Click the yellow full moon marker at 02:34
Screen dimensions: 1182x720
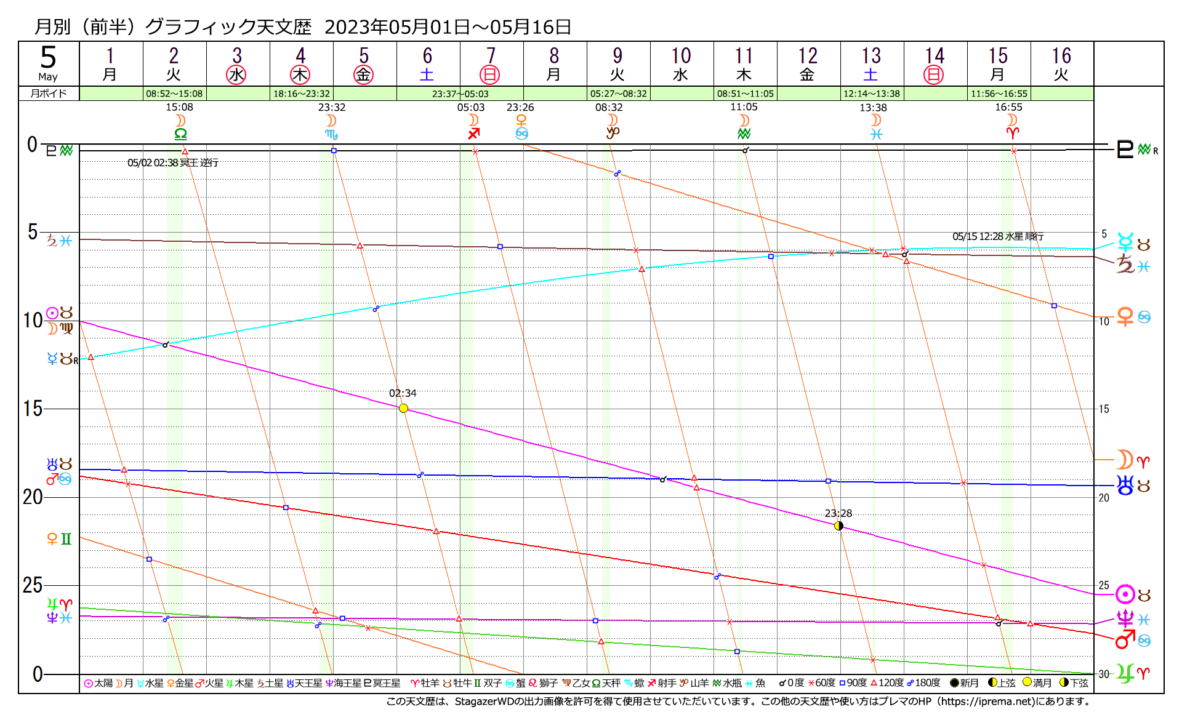[x=403, y=408]
